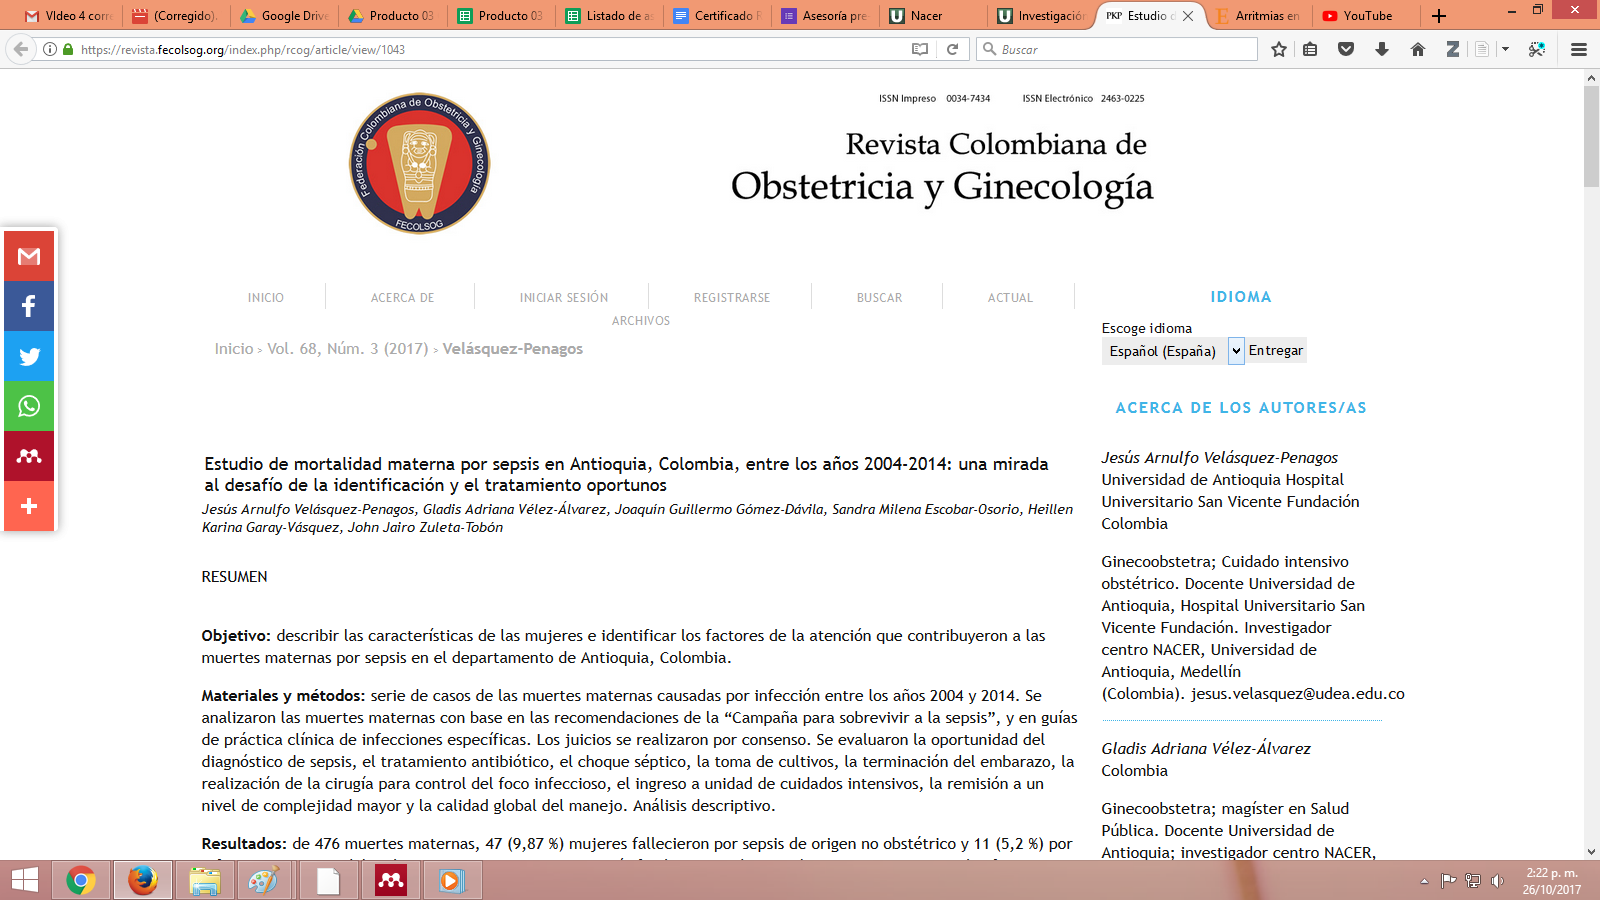Click the volume speaker tray icon
Image resolution: width=1600 pixels, height=900 pixels.
click(x=1497, y=881)
